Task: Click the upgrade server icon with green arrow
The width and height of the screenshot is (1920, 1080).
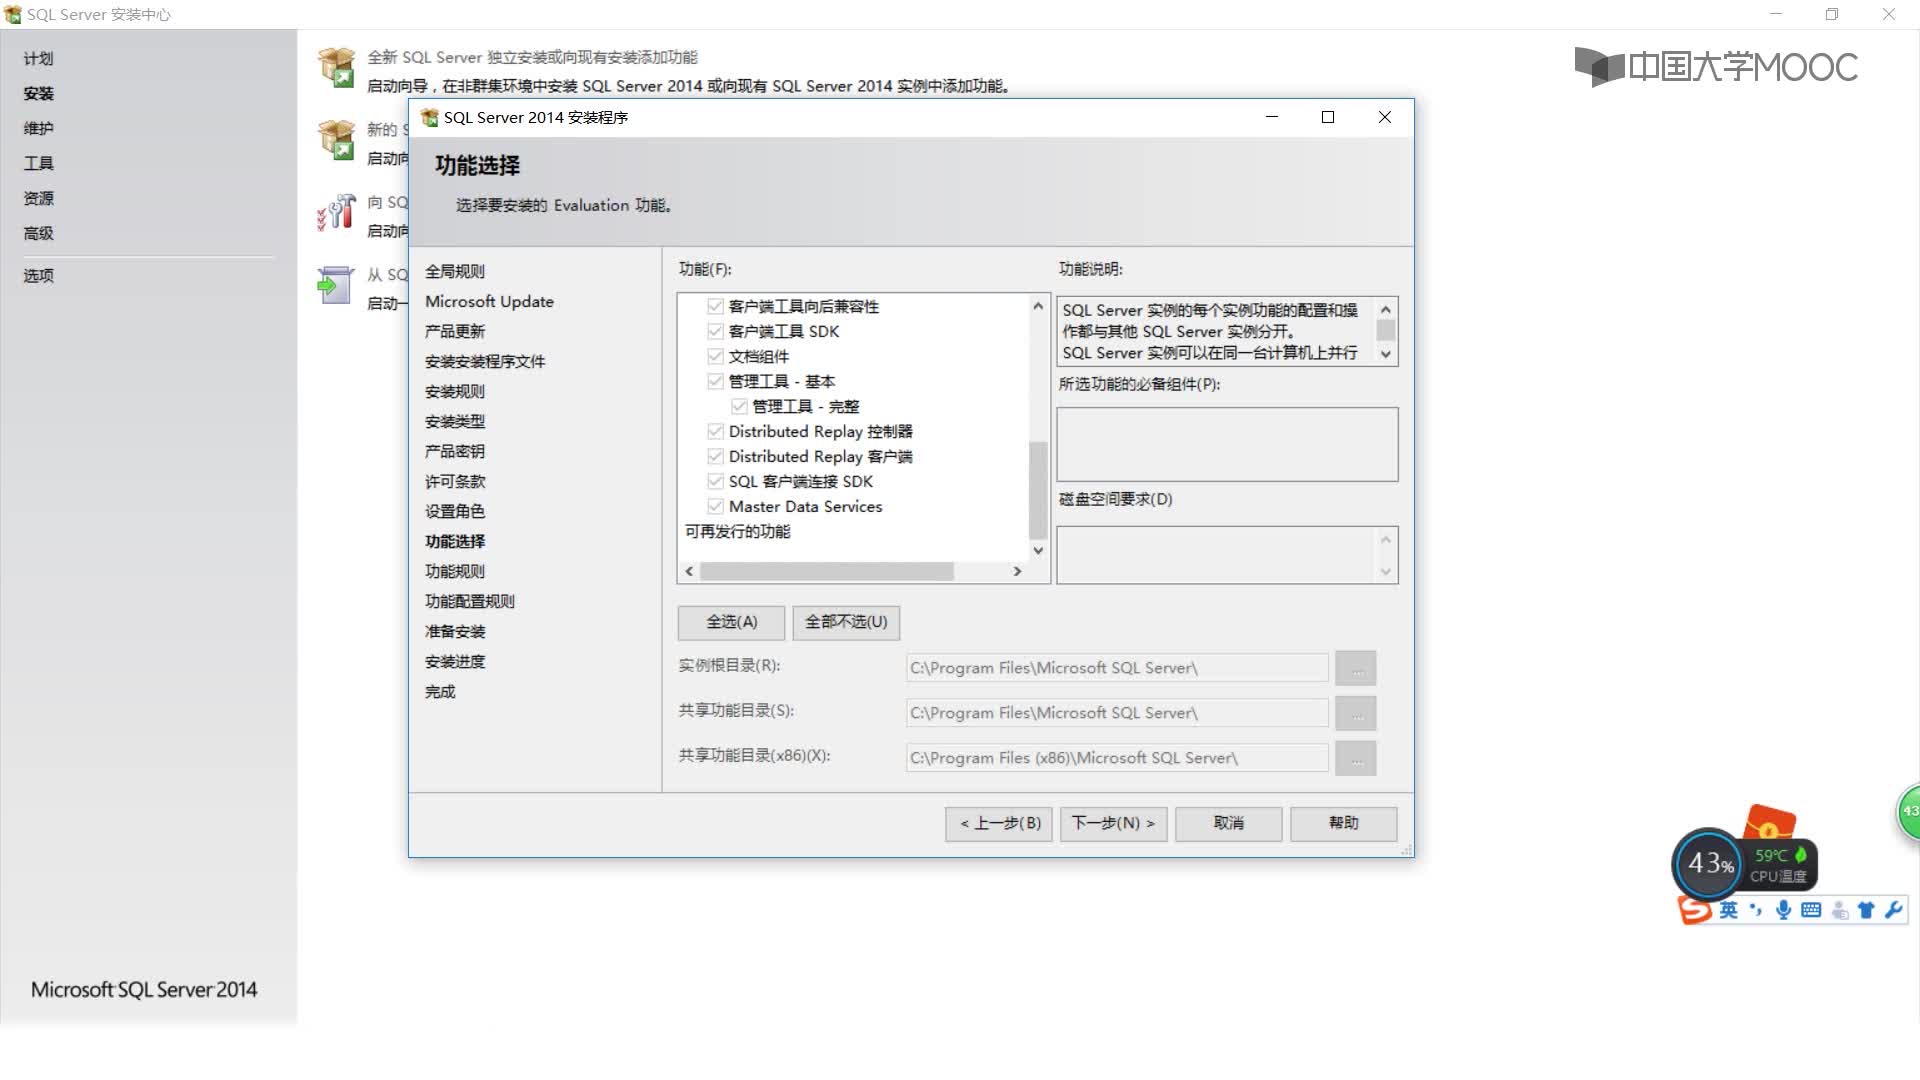Action: (x=335, y=285)
